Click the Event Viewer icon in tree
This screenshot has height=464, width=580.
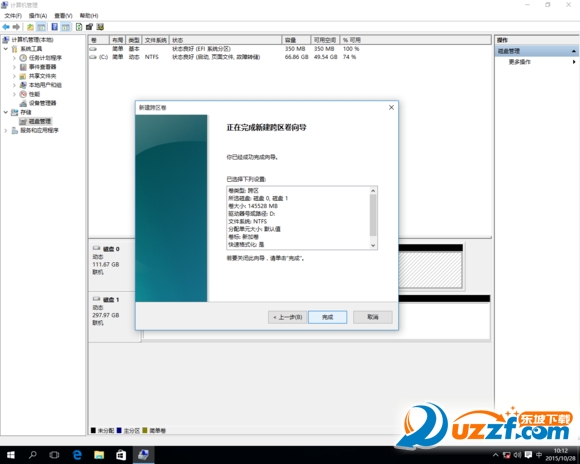[23, 67]
